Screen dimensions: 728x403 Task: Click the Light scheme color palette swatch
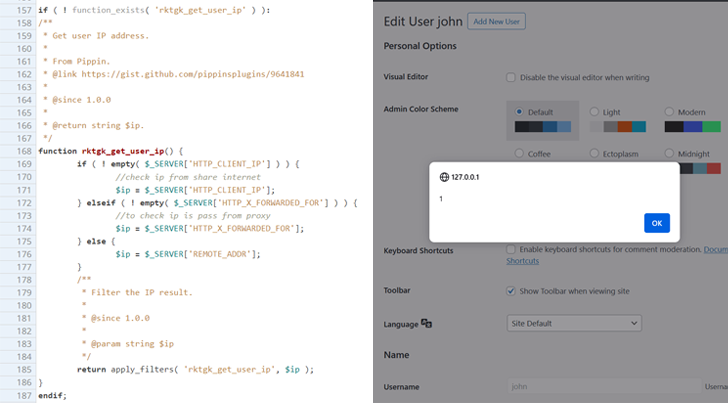click(617, 127)
